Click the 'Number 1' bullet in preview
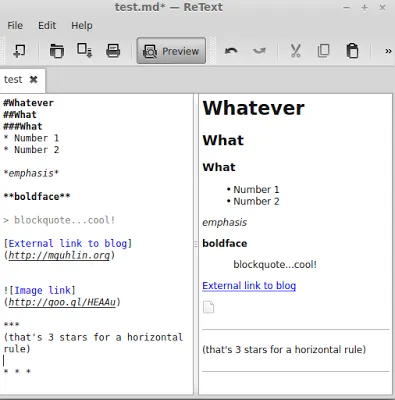 point(256,189)
